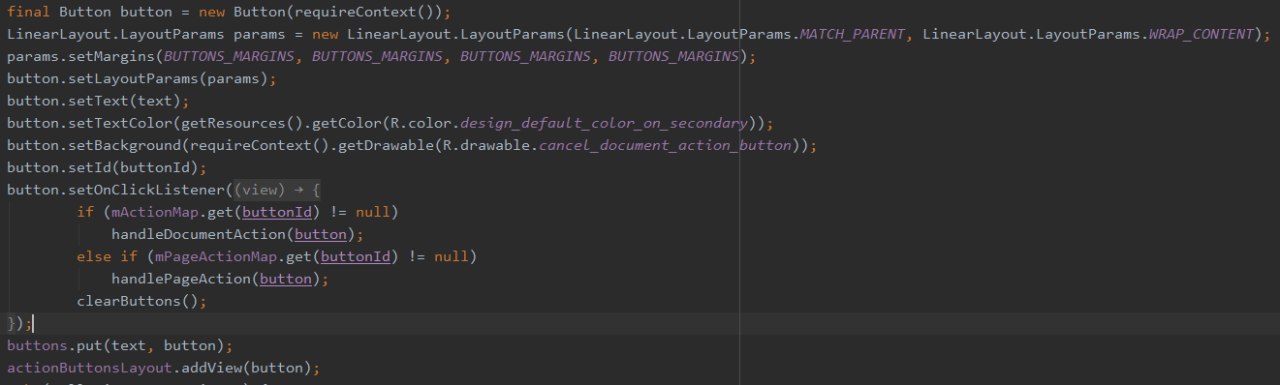This screenshot has width=1280, height=385.
Task: Click the 'final' keyword on the first line
Action: tap(28, 12)
